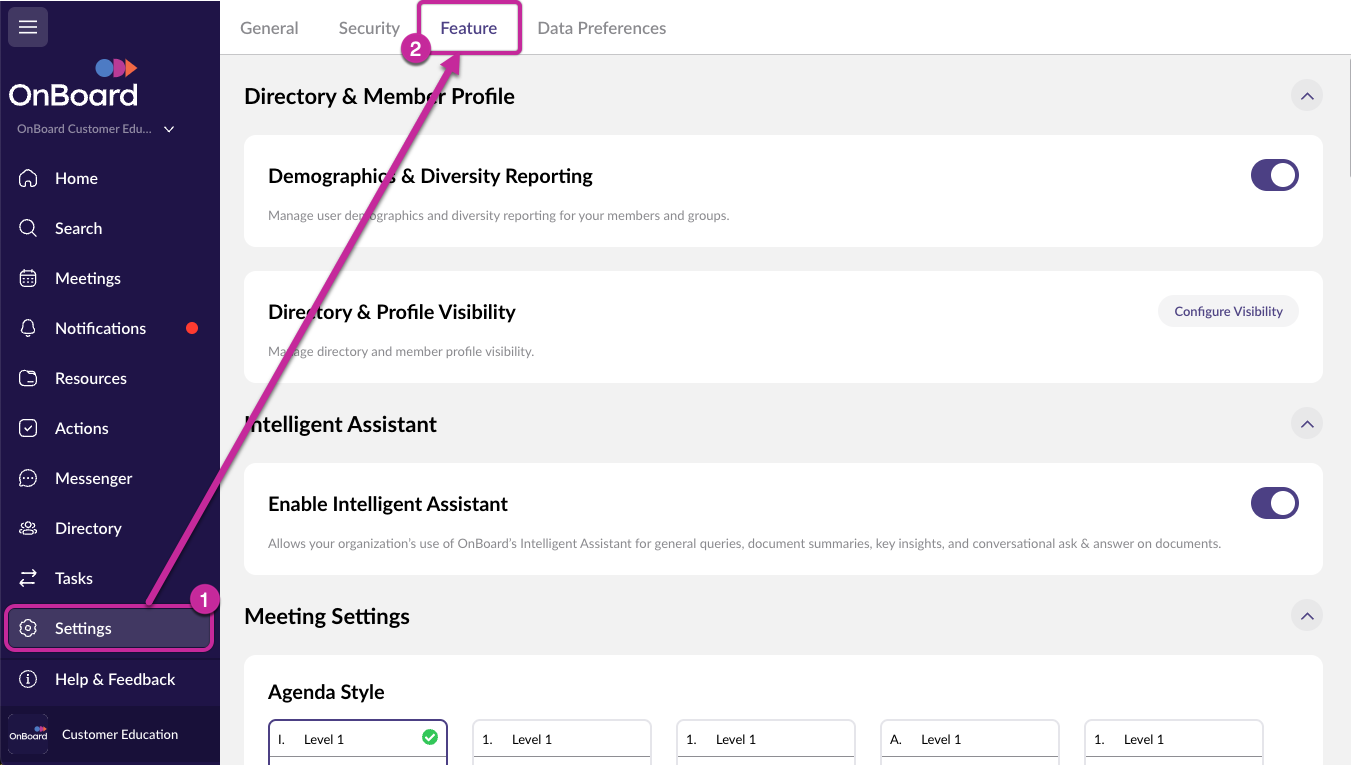Open Resources folder item
1351x765 pixels.
[x=90, y=378]
